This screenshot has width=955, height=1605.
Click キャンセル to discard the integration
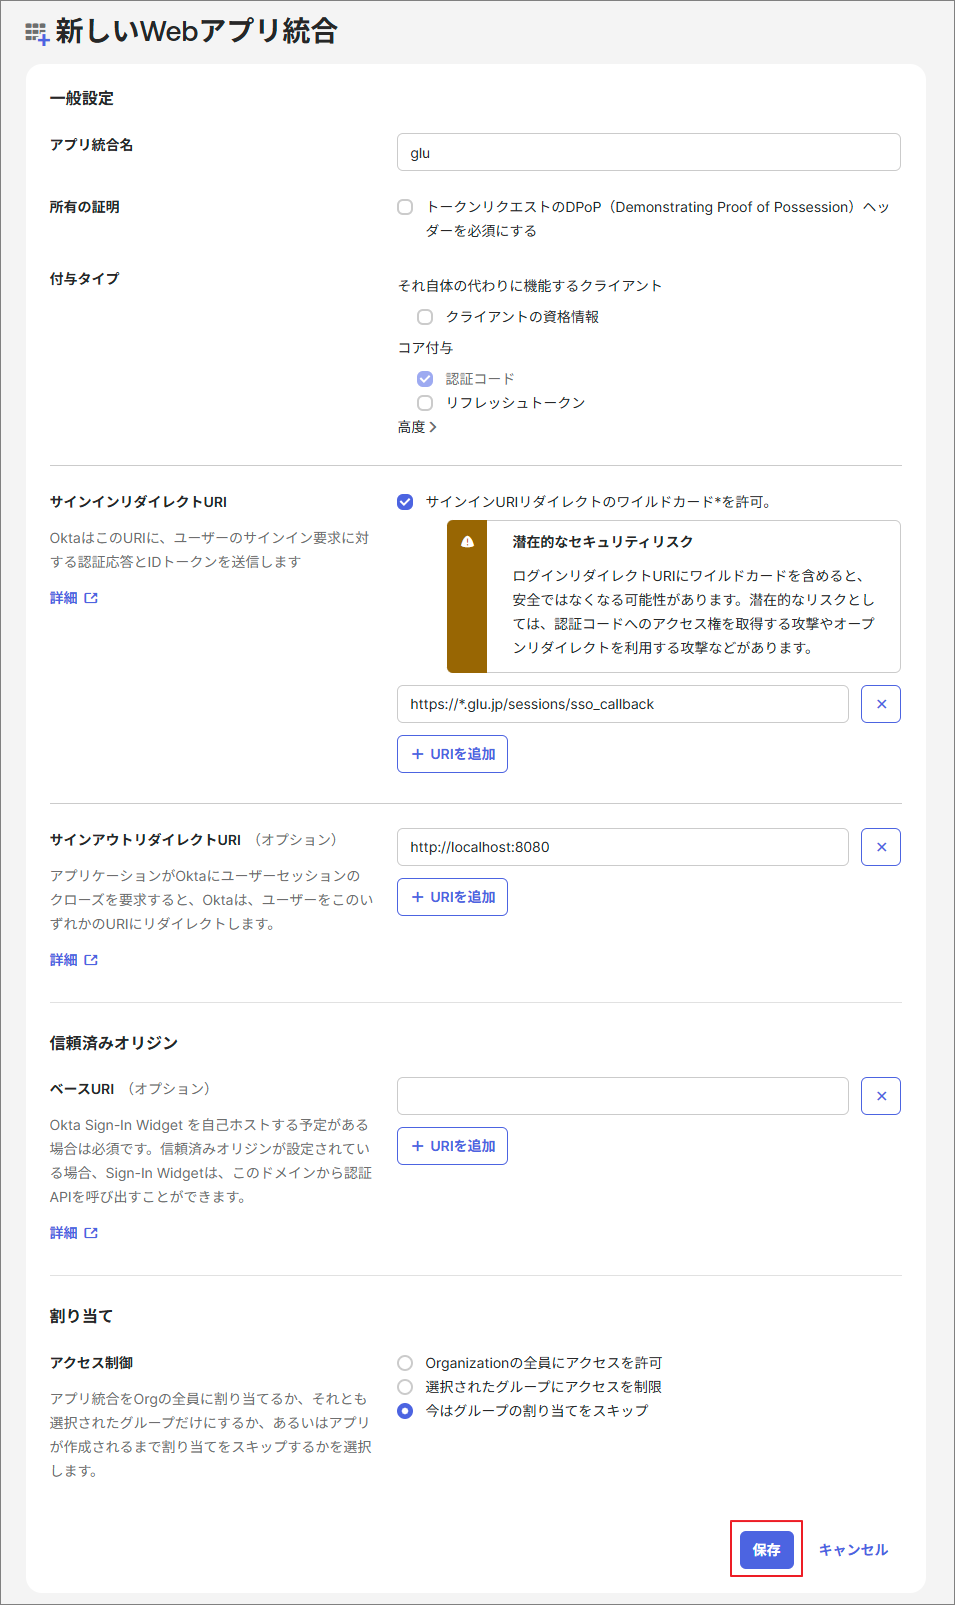coord(853,1549)
